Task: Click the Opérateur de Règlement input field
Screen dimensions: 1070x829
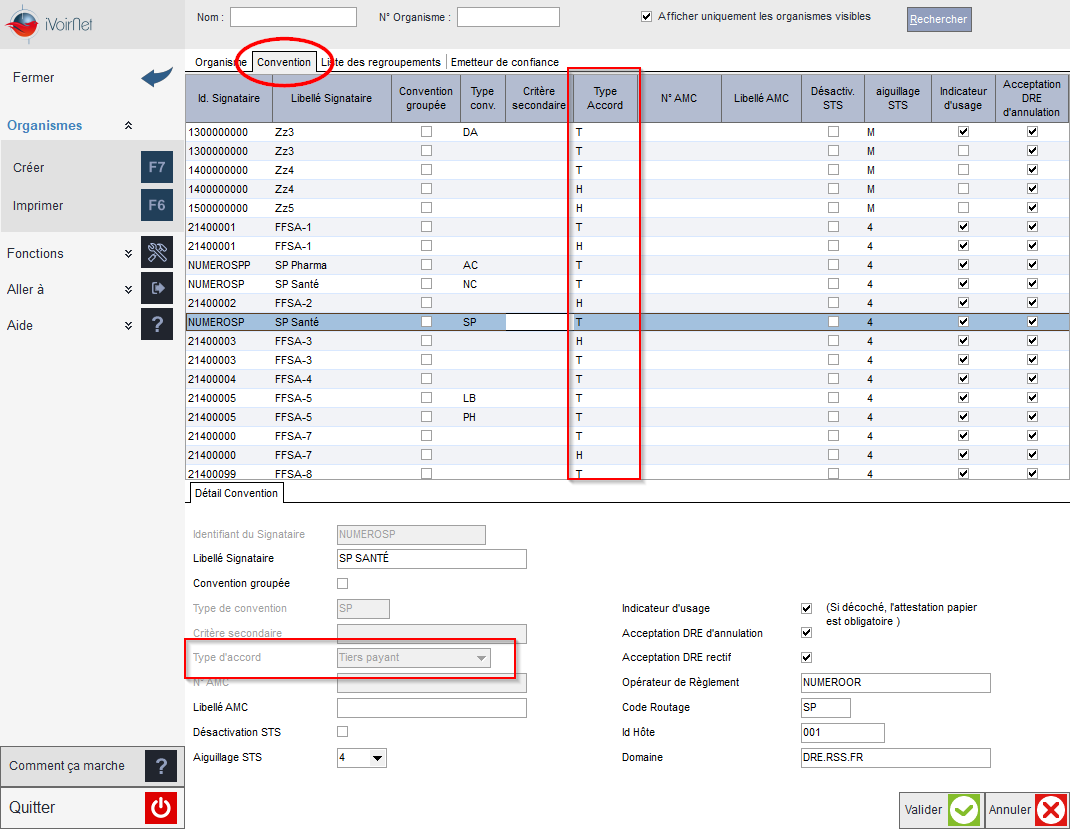Action: (x=895, y=682)
